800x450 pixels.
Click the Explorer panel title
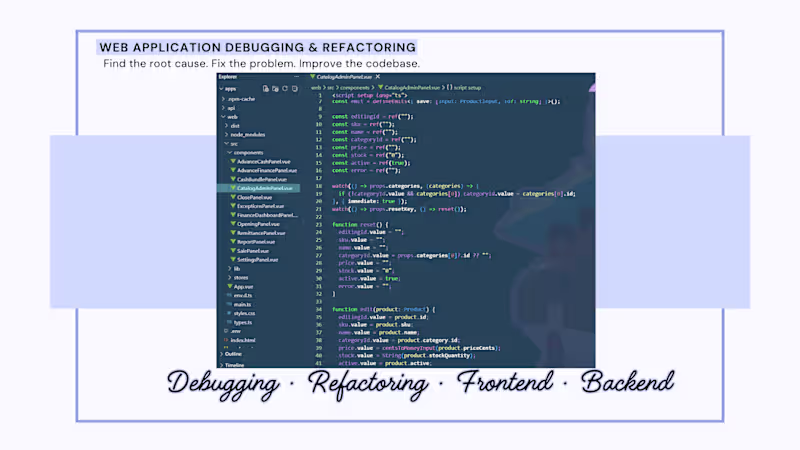click(x=228, y=77)
